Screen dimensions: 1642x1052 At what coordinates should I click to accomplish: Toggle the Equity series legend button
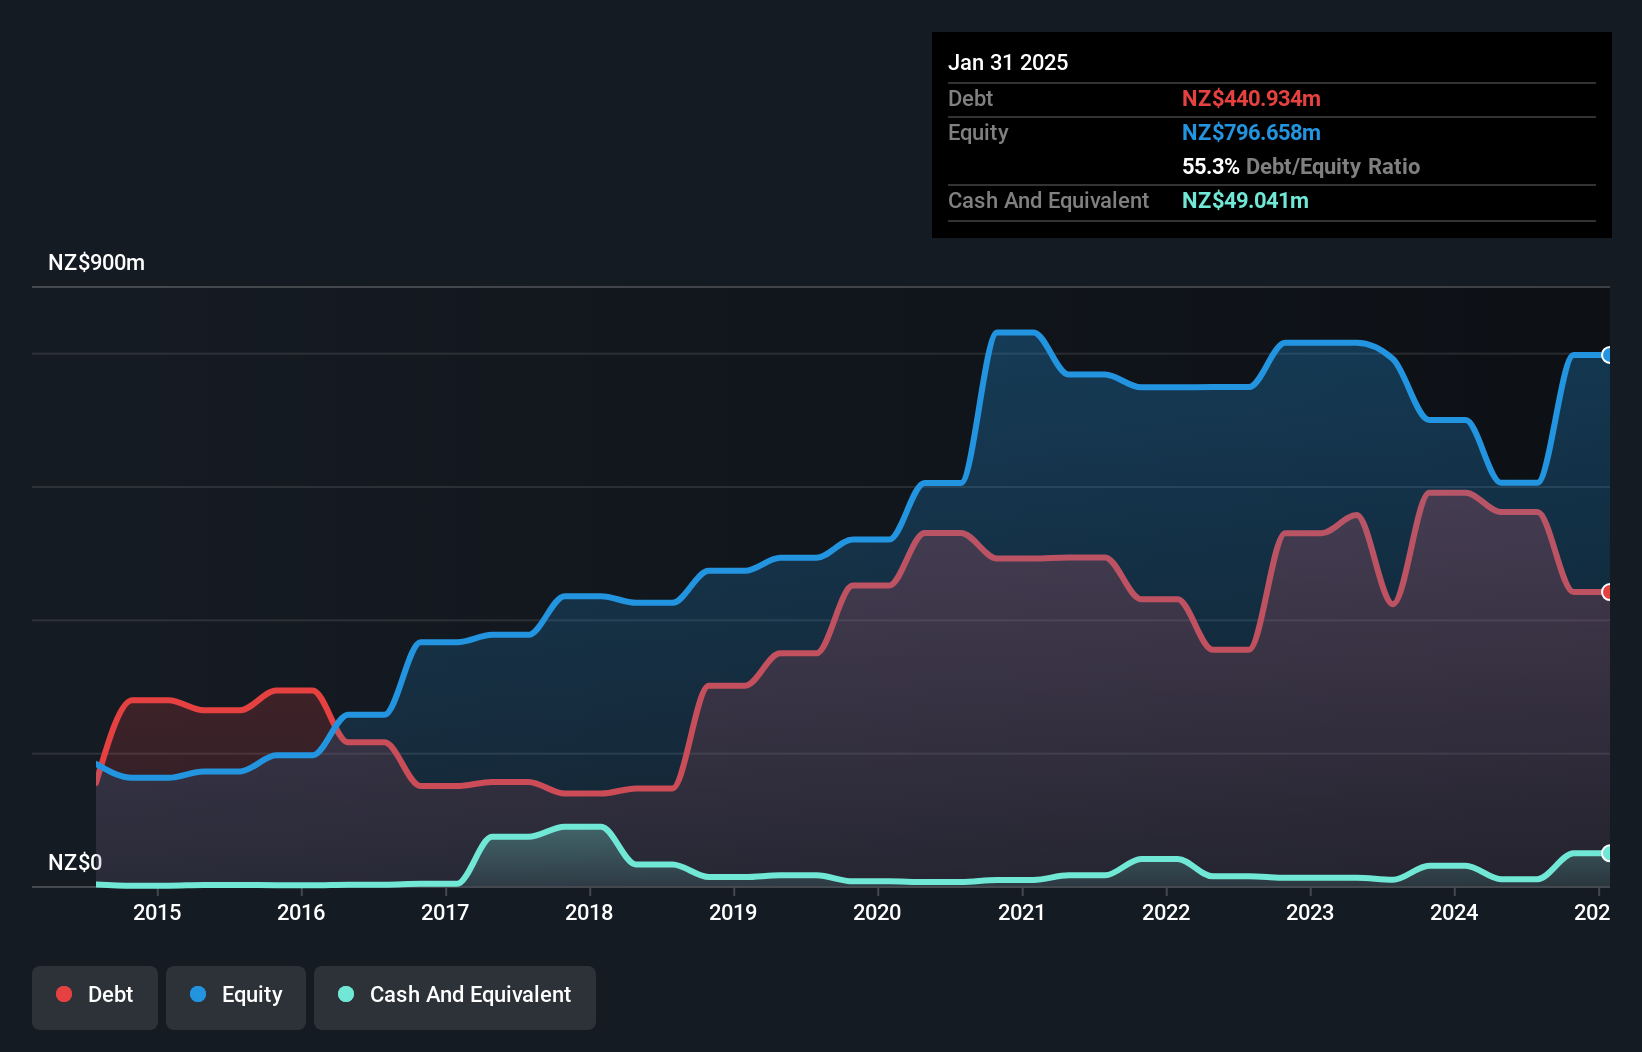(236, 997)
